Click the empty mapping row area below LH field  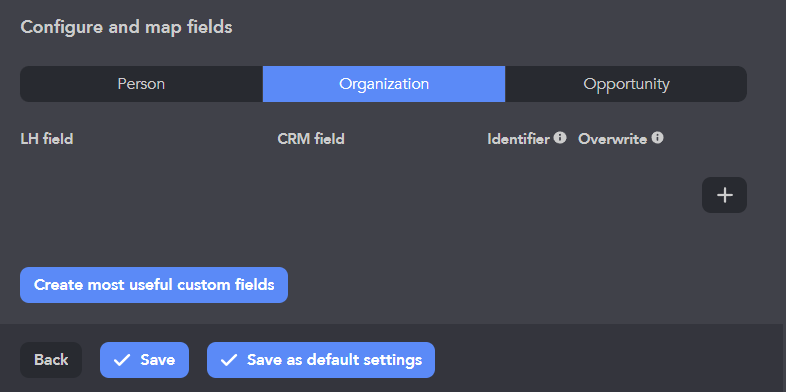click(x=145, y=195)
